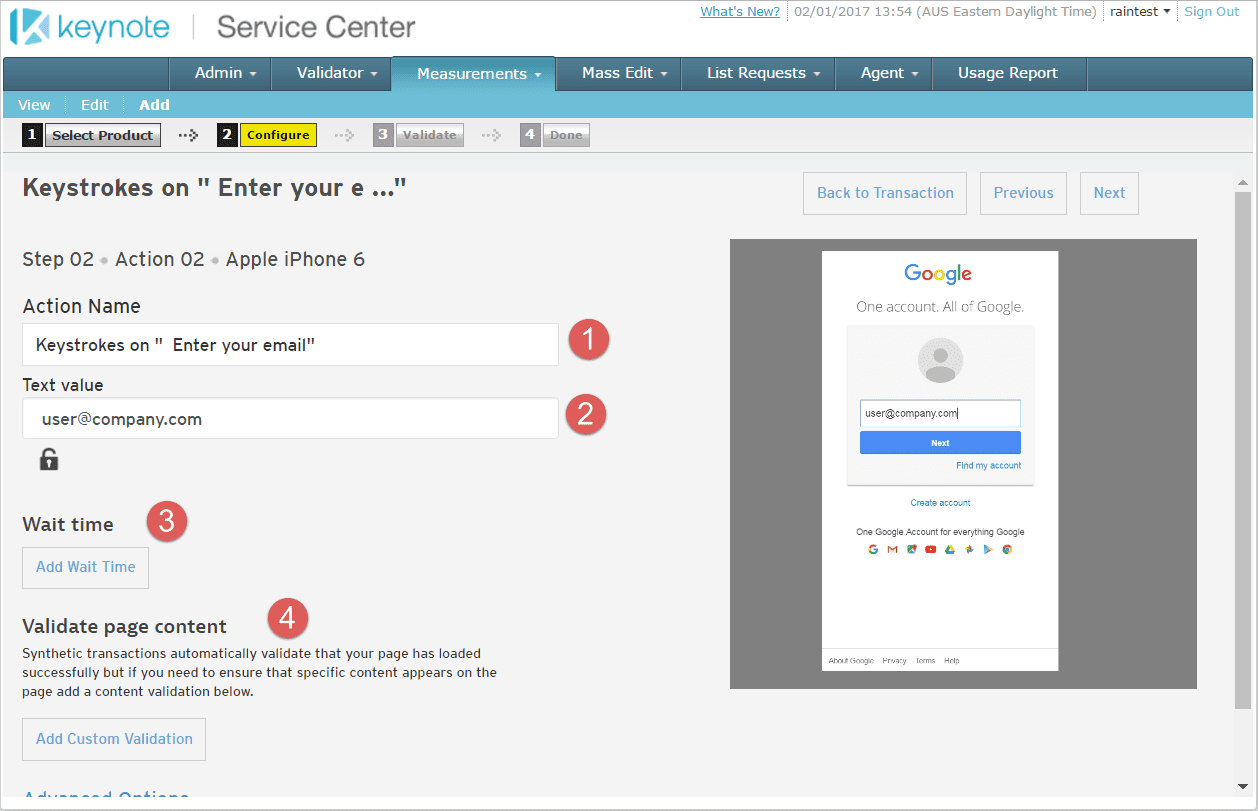The height and width of the screenshot is (811, 1258).
Task: Click the "Wait time" heading
Action: point(68,524)
